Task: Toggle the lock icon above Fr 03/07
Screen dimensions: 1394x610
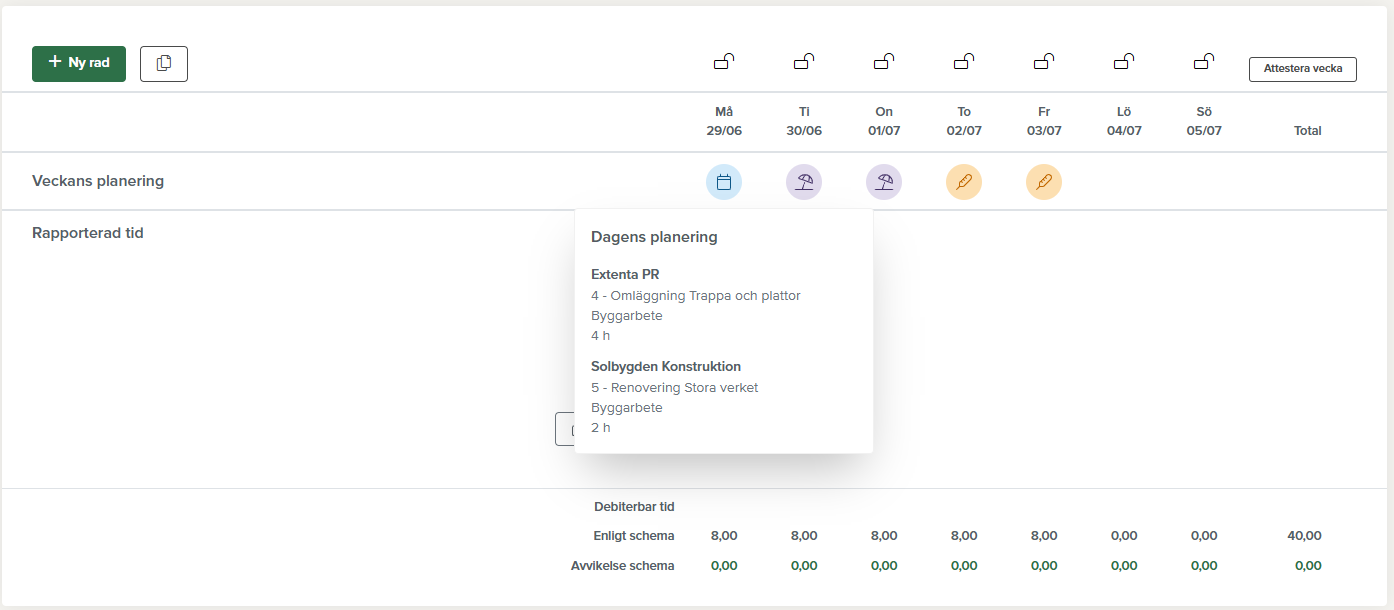Action: click(x=1044, y=61)
